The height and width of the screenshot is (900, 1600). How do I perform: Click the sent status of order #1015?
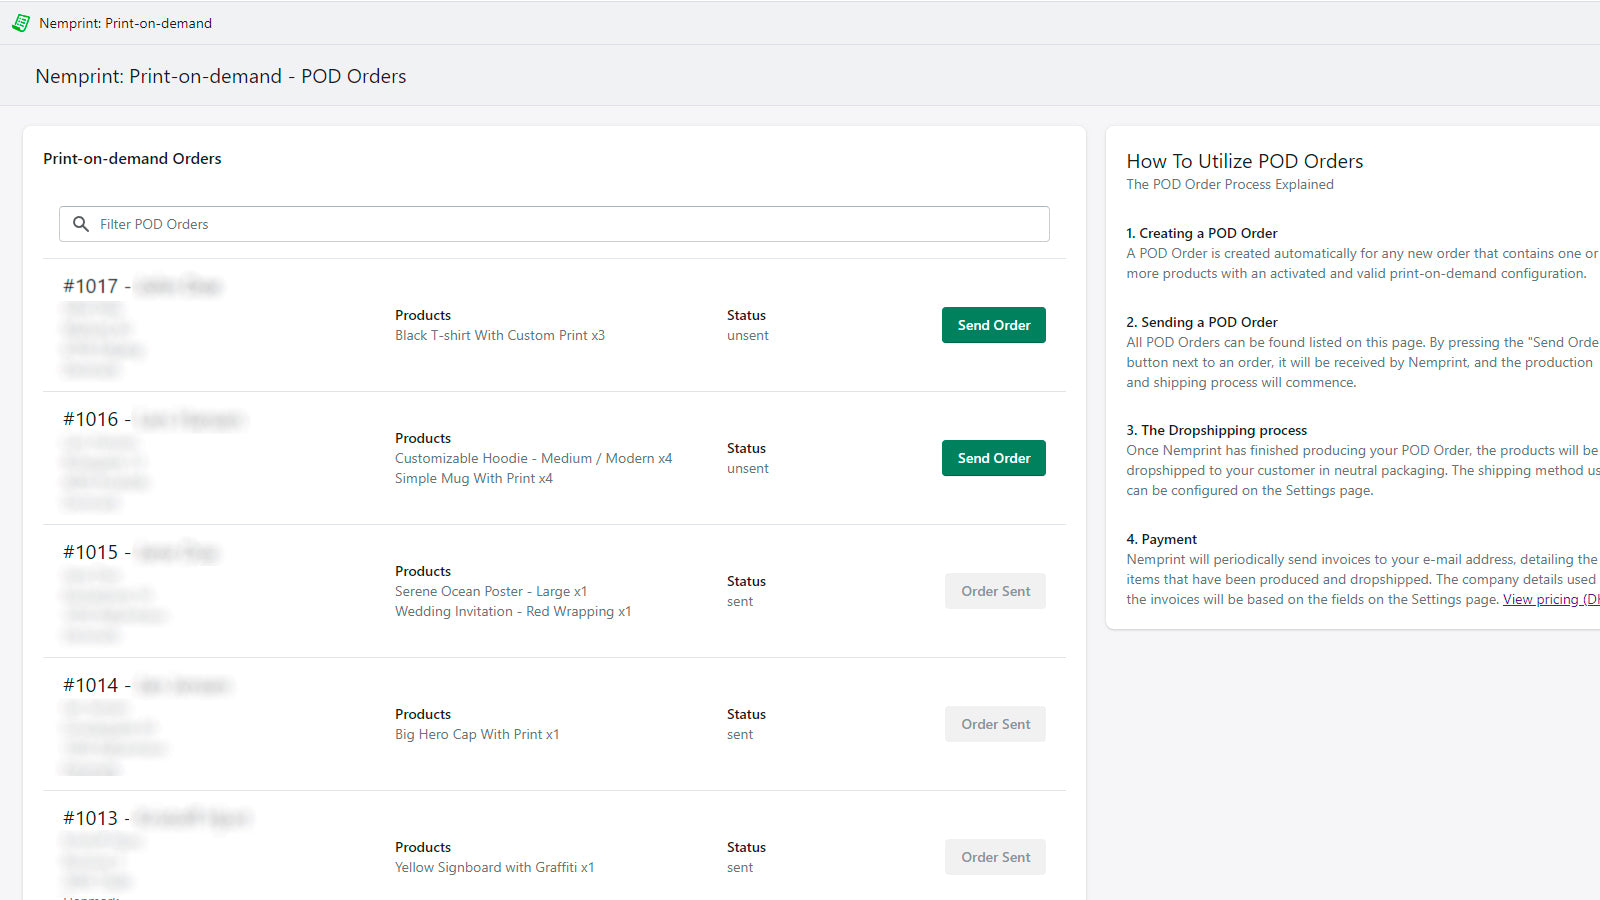click(x=740, y=601)
